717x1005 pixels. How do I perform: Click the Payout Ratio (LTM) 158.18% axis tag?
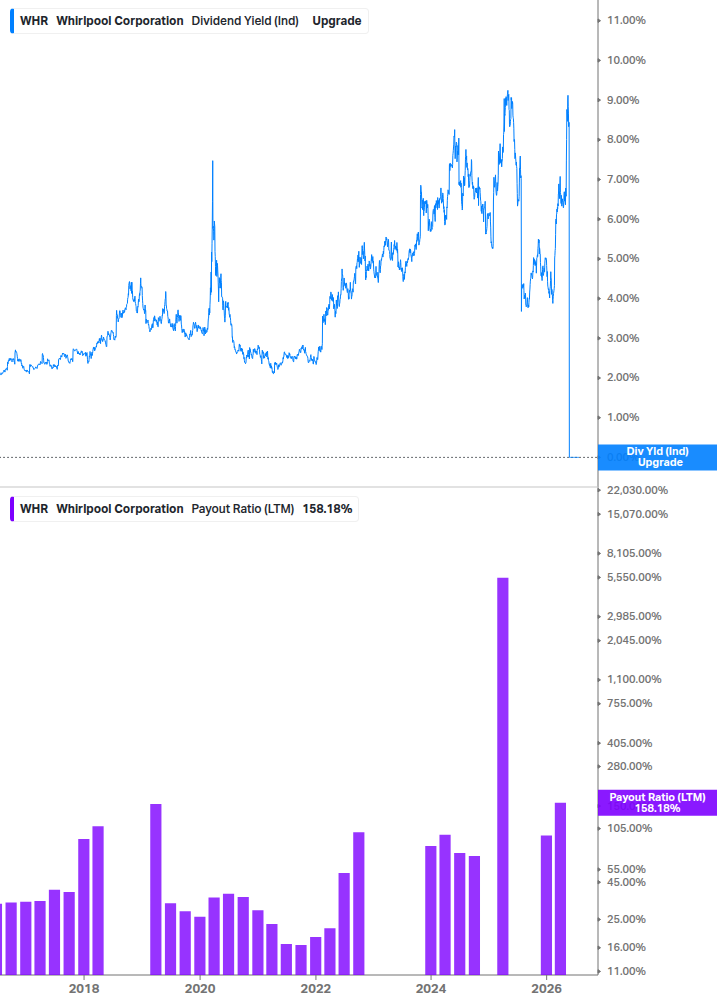(x=657, y=802)
